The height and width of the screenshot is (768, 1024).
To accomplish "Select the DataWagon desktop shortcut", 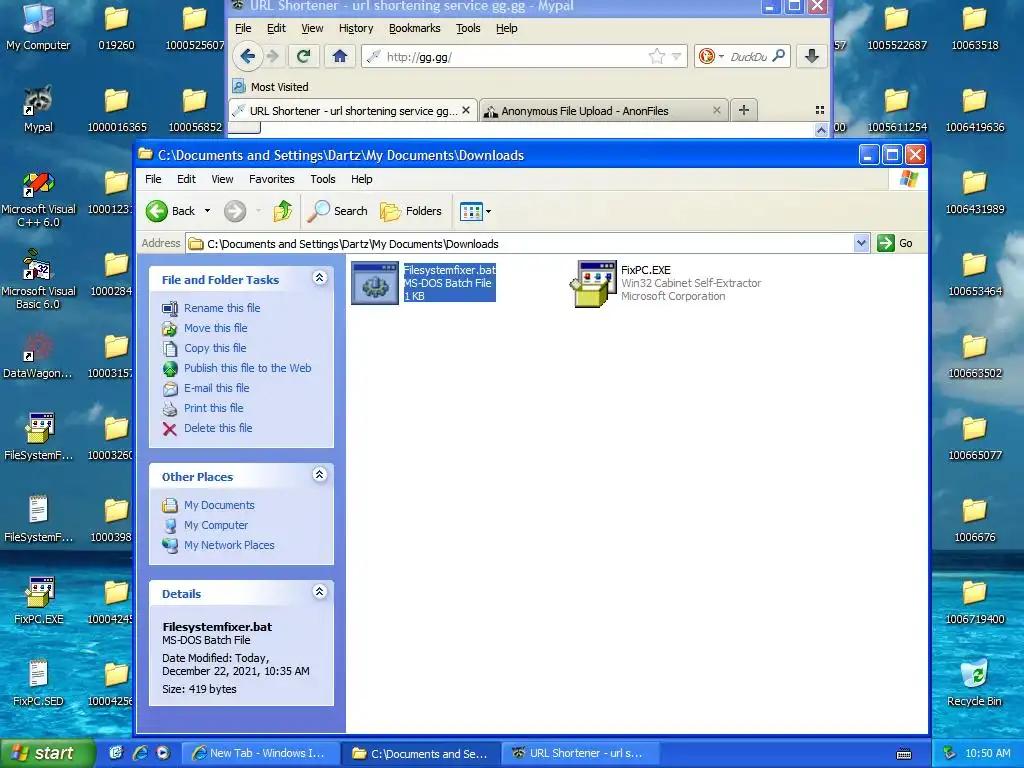I will point(38,356).
